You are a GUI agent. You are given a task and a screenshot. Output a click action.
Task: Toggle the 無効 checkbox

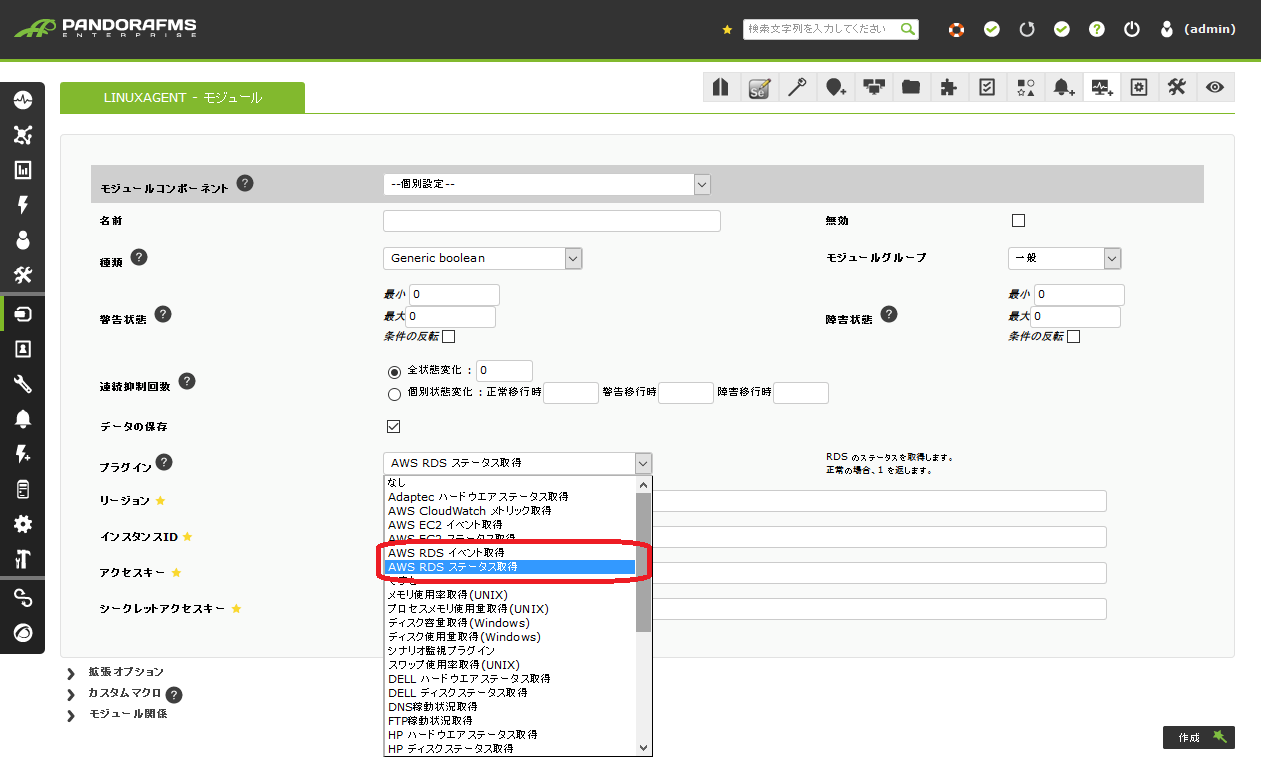point(1019,221)
